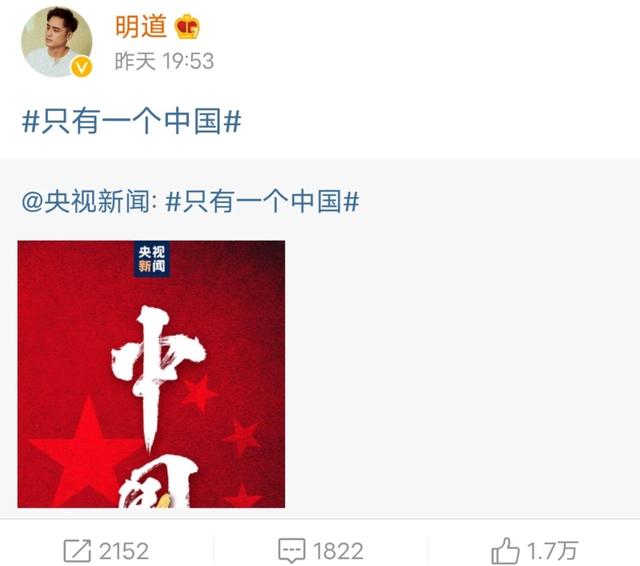Tap the small star beside the 中 character
Screen dimensions: 640x566
[x=200, y=393]
